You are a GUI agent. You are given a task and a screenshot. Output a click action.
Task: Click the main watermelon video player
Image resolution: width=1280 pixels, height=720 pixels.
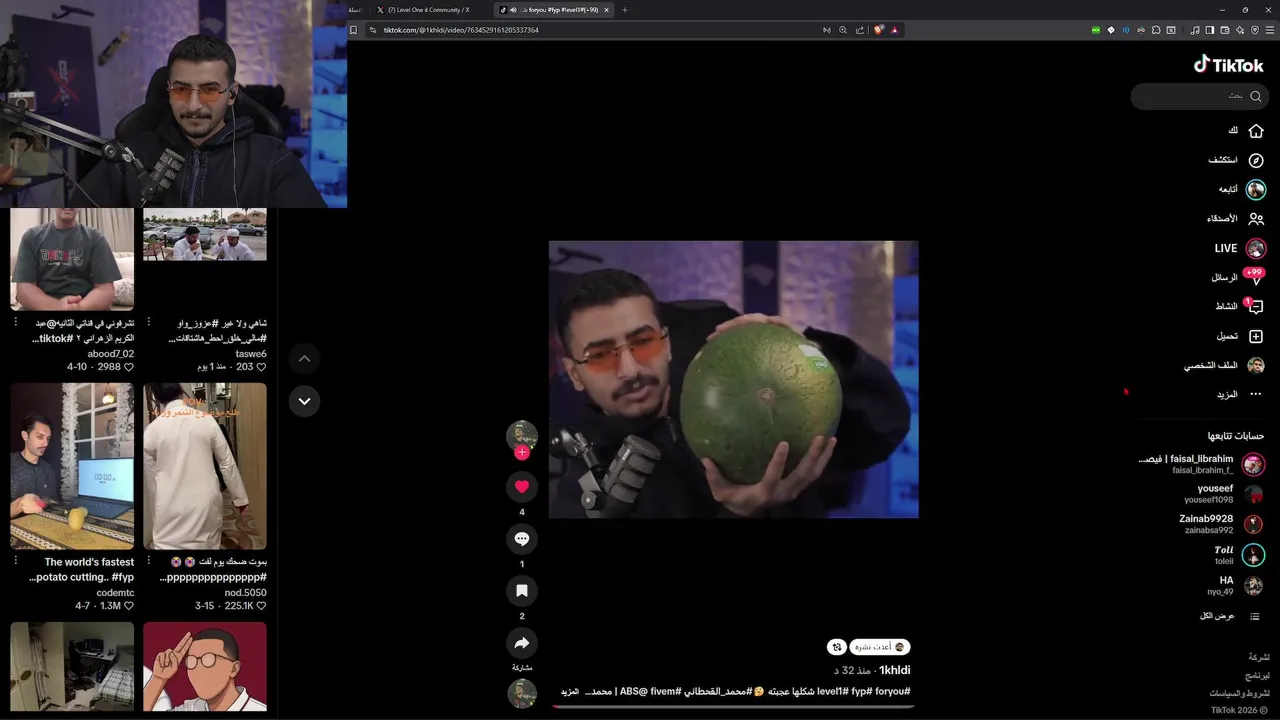[x=733, y=379]
